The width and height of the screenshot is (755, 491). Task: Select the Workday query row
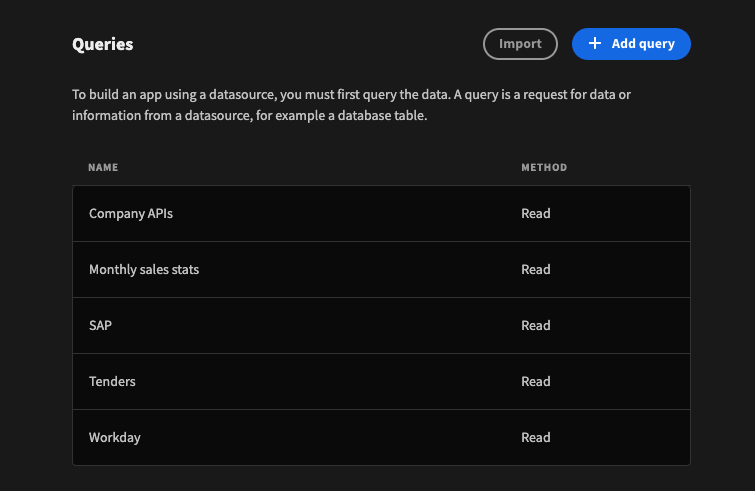coord(381,438)
